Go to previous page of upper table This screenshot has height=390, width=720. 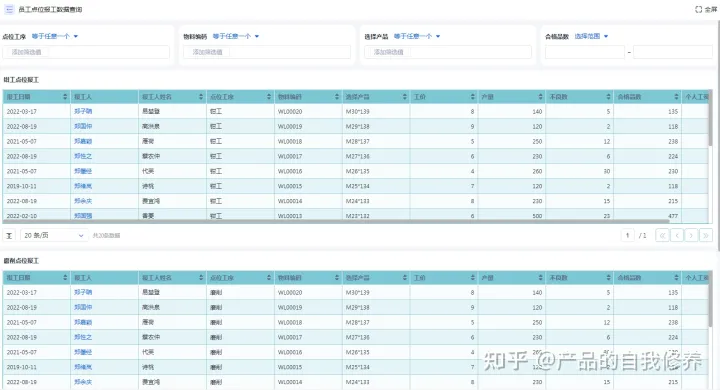677,235
